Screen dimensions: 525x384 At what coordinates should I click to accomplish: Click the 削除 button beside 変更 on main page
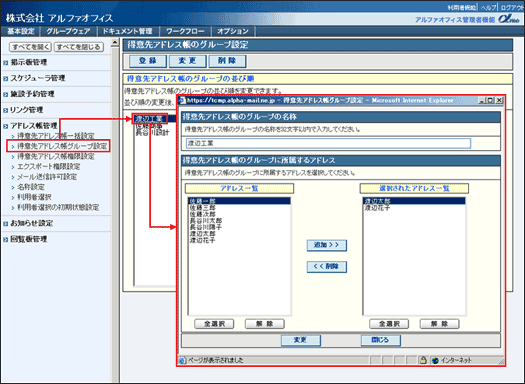[x=227, y=61]
